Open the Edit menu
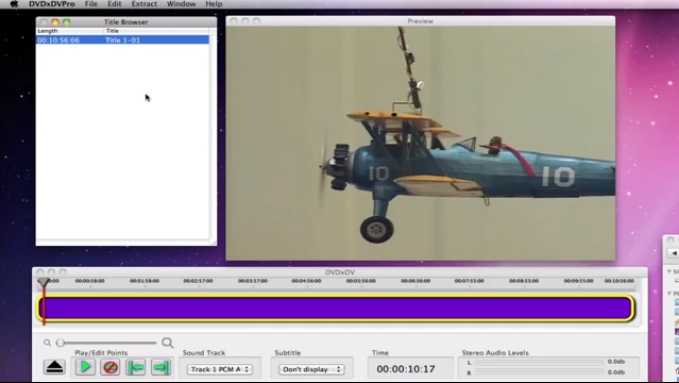 point(114,4)
